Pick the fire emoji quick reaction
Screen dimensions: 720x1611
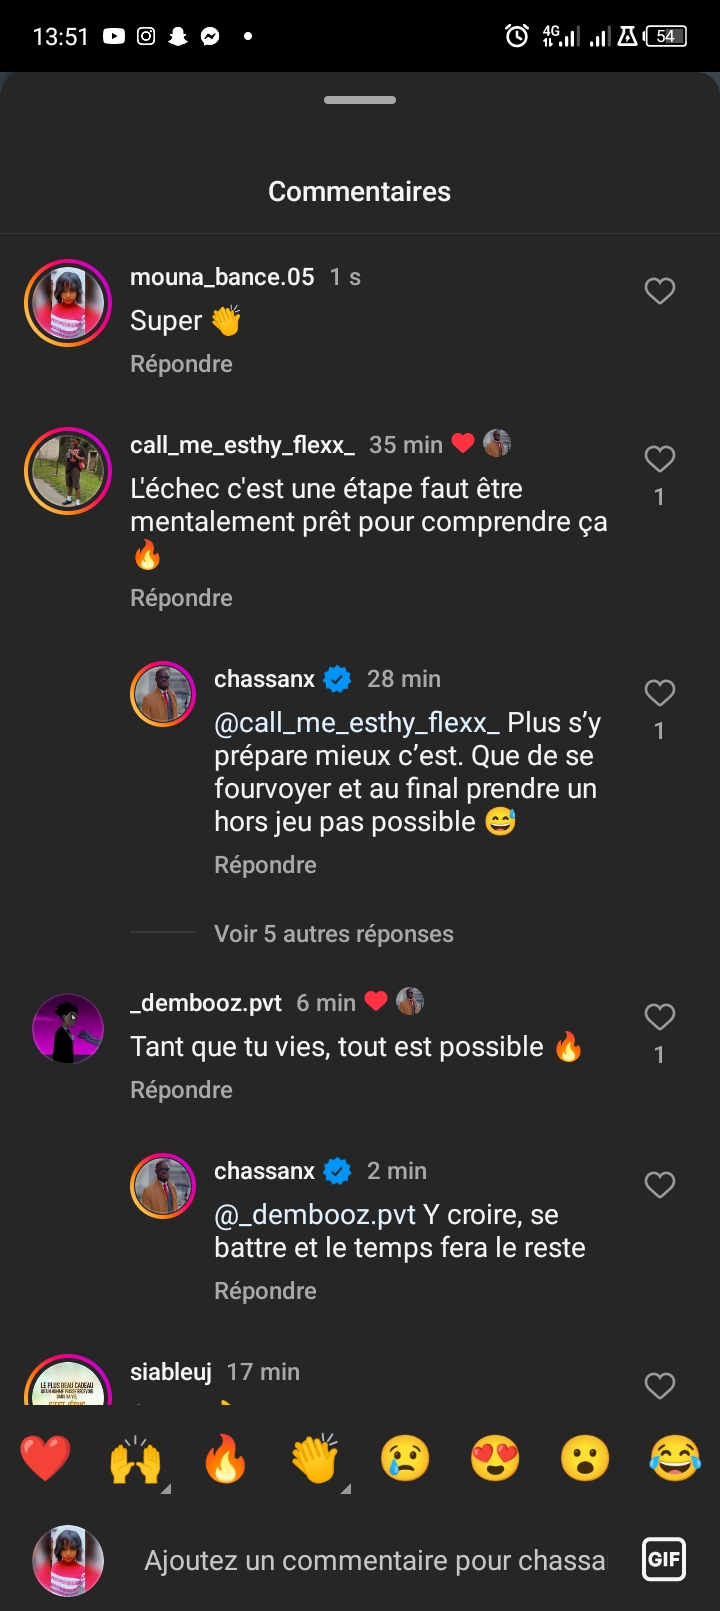click(x=225, y=1459)
